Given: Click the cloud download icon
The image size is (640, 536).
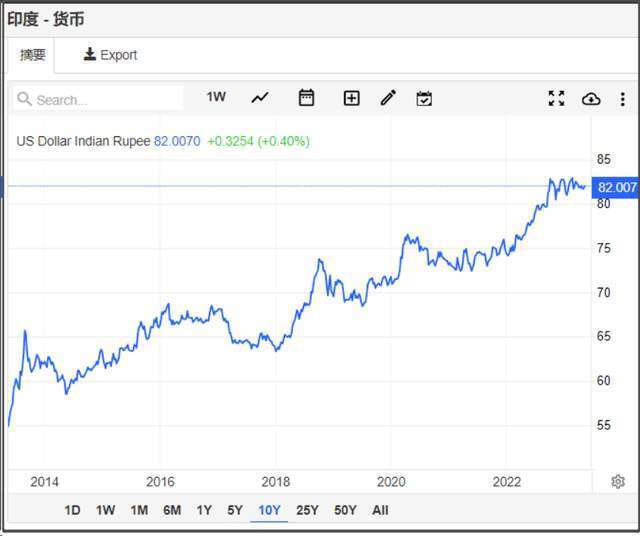Looking at the screenshot, I should click(x=591, y=99).
